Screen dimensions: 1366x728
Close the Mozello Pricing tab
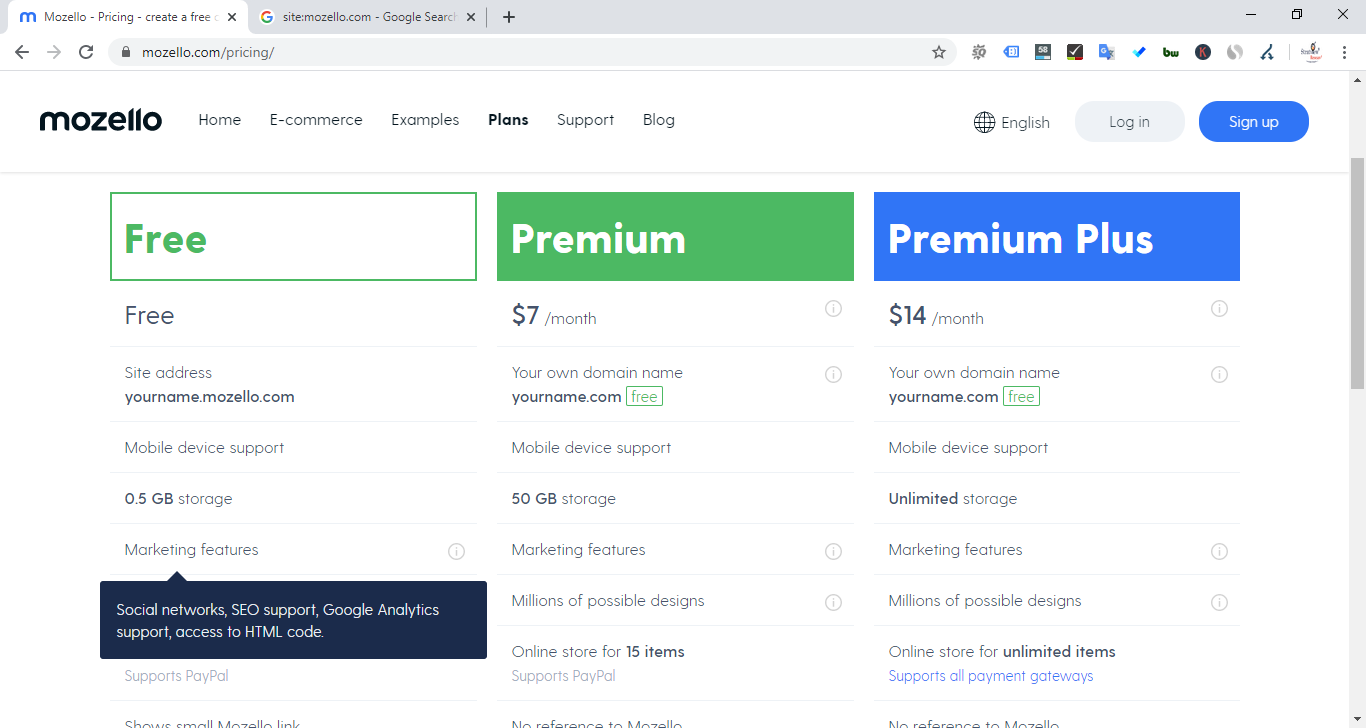(x=232, y=17)
